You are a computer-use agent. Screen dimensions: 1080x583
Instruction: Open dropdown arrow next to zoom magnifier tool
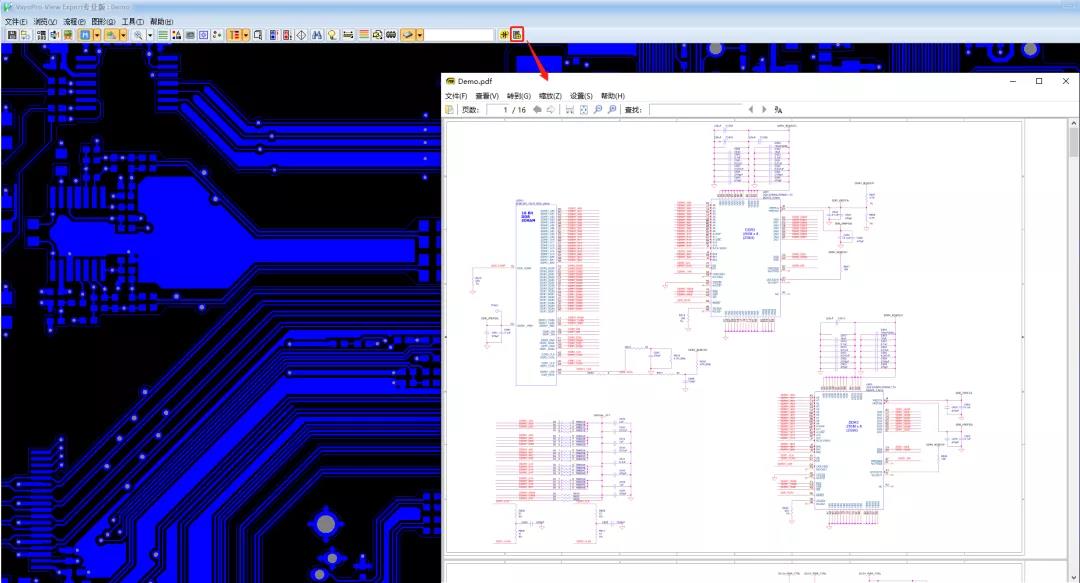[x=150, y=34]
